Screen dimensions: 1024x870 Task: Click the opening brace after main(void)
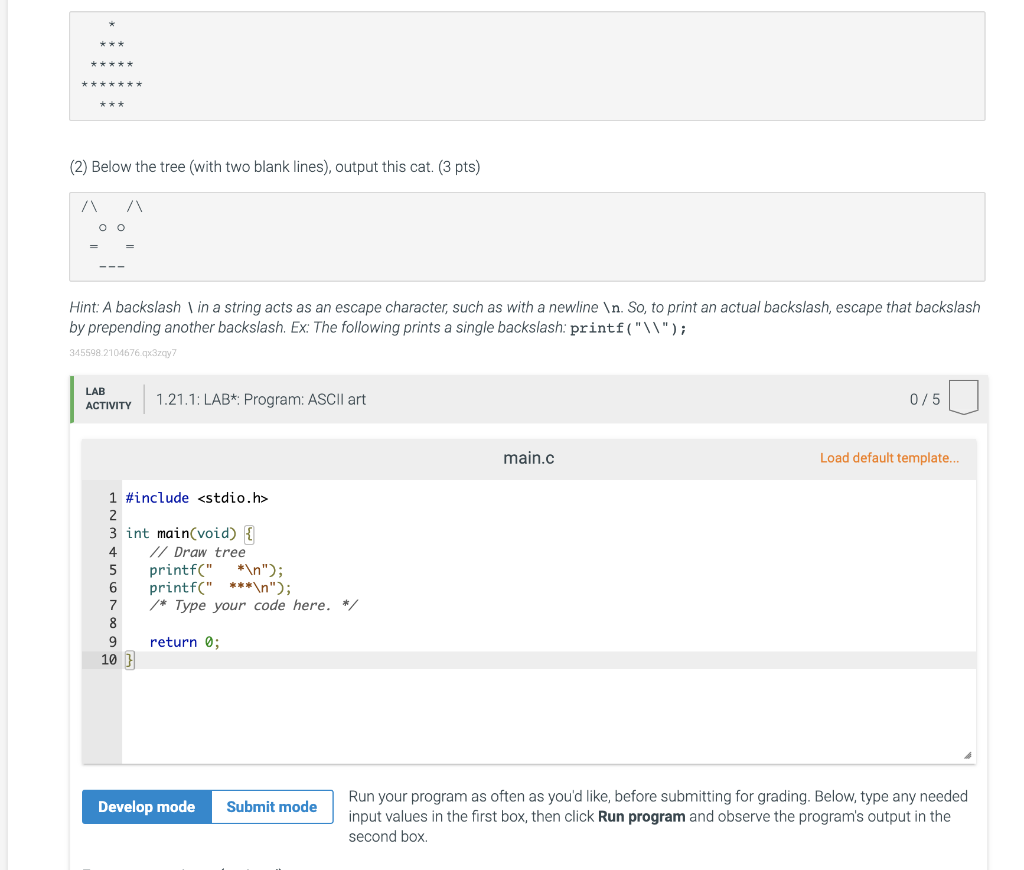pos(249,534)
